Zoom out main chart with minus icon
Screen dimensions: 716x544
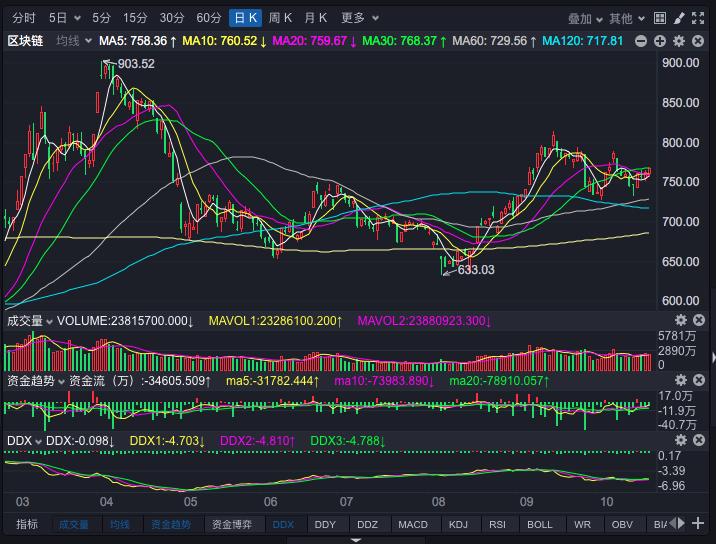(x=641, y=42)
